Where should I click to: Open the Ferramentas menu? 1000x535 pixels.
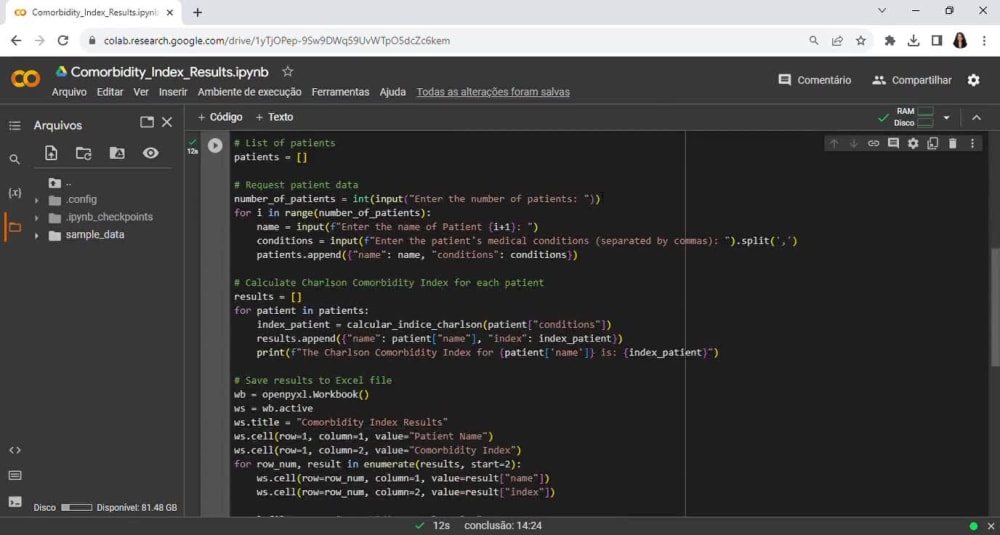click(x=340, y=92)
